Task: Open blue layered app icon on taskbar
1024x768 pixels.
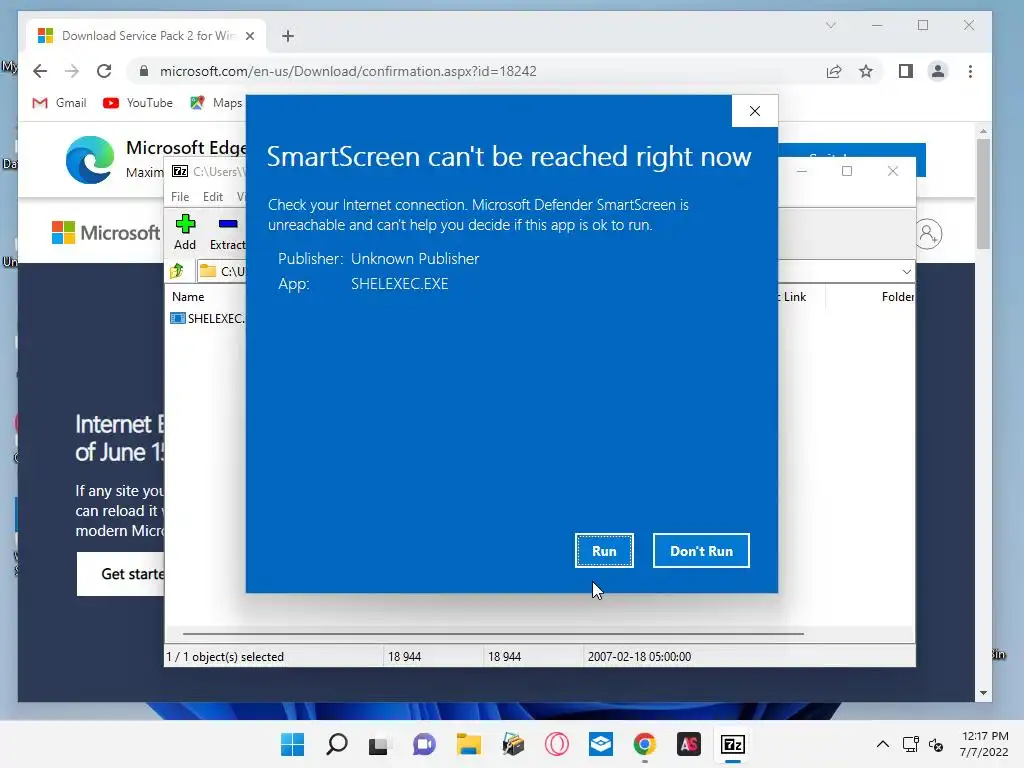Action: (x=600, y=744)
